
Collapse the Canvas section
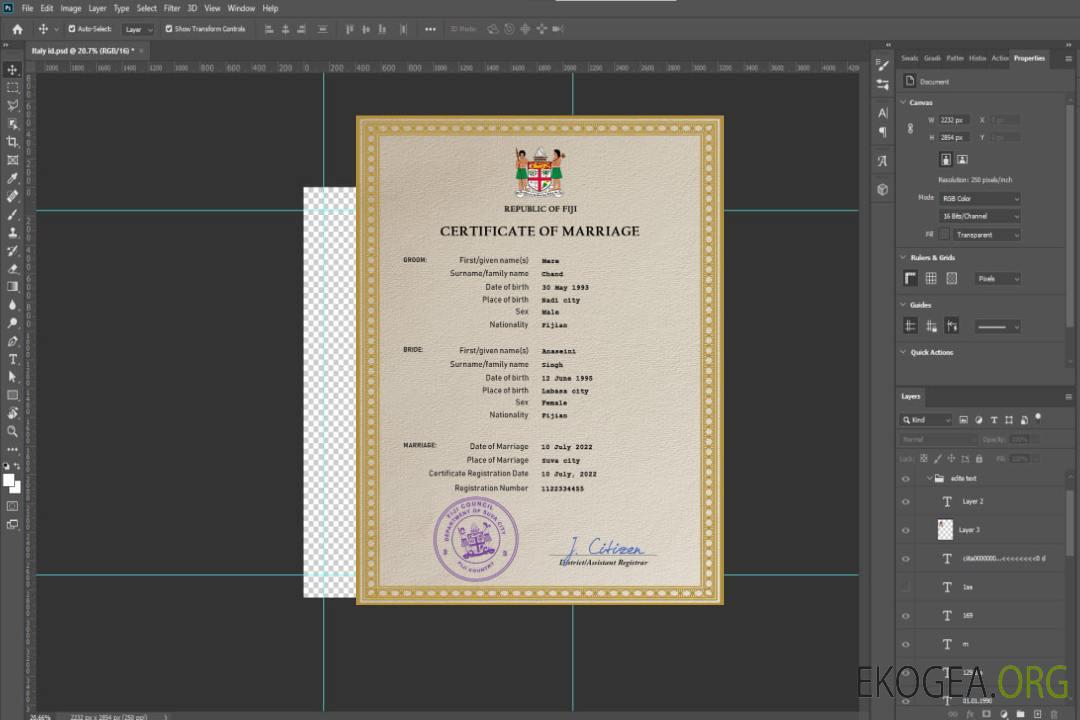(903, 102)
